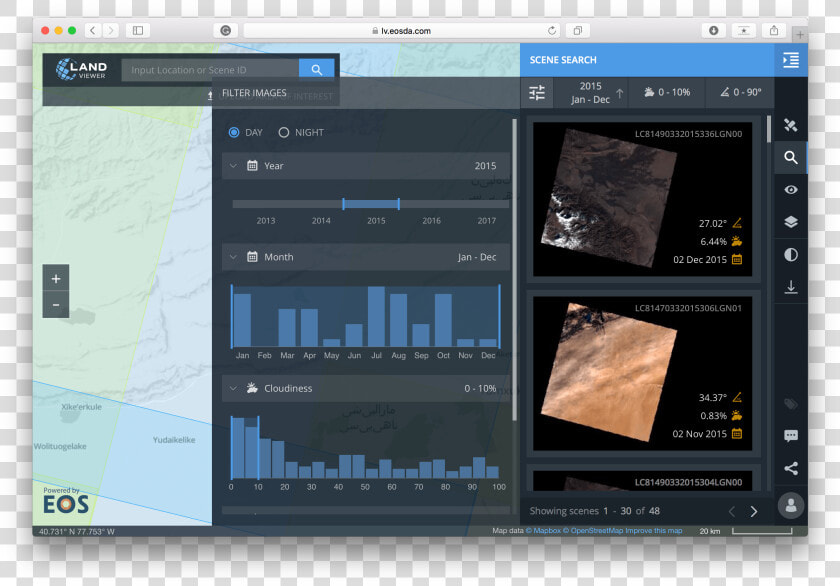Click the cloudiness histogram handle at 10
The image size is (840, 586).
click(258, 447)
